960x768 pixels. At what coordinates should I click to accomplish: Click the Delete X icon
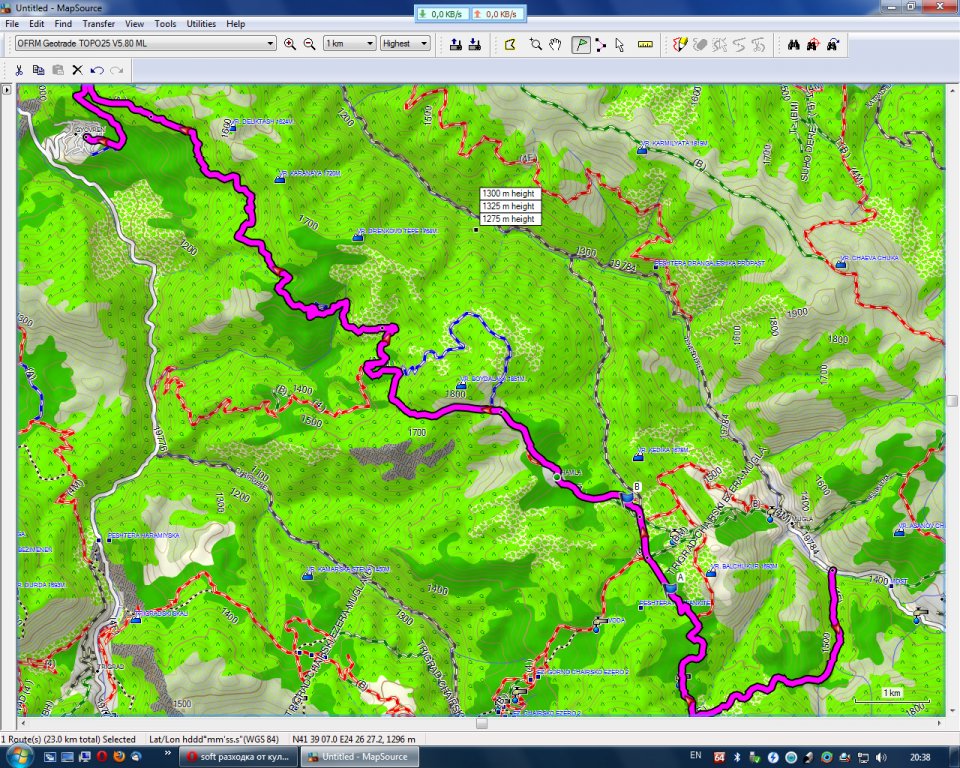click(x=77, y=70)
